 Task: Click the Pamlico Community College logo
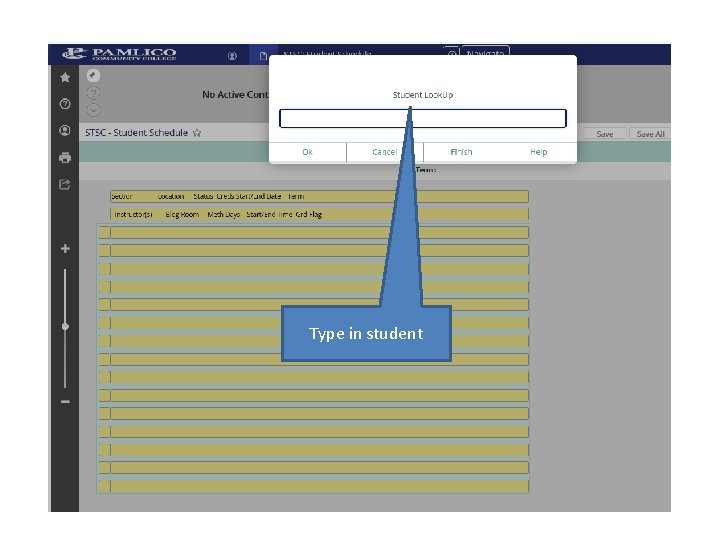(x=119, y=54)
